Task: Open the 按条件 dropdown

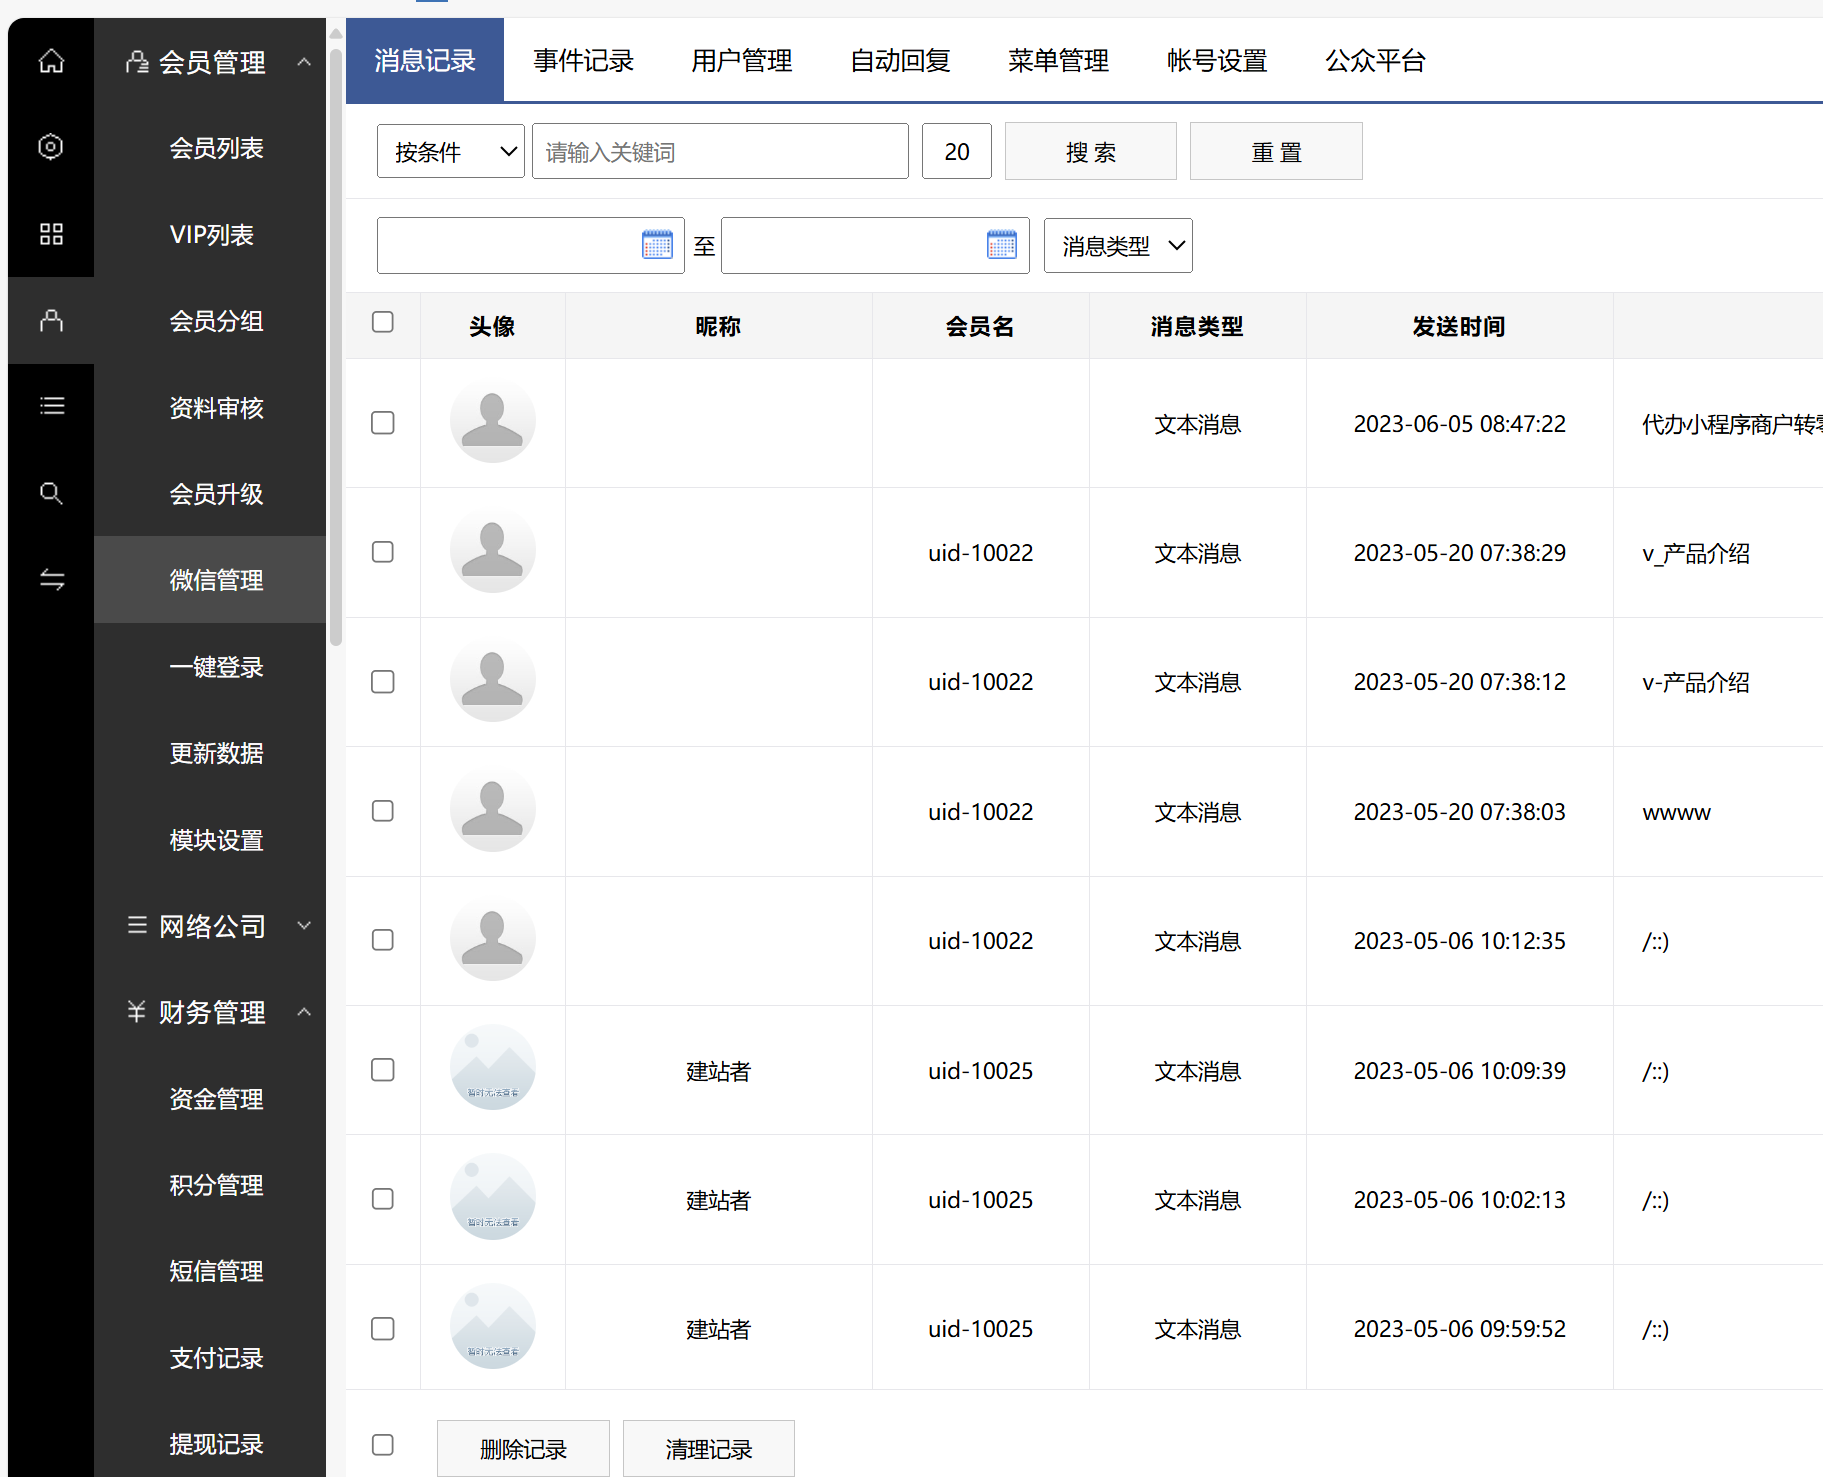Action: tap(451, 151)
